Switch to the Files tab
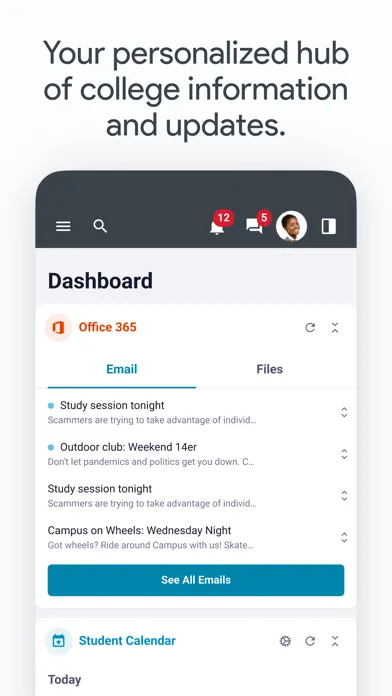 tap(269, 369)
